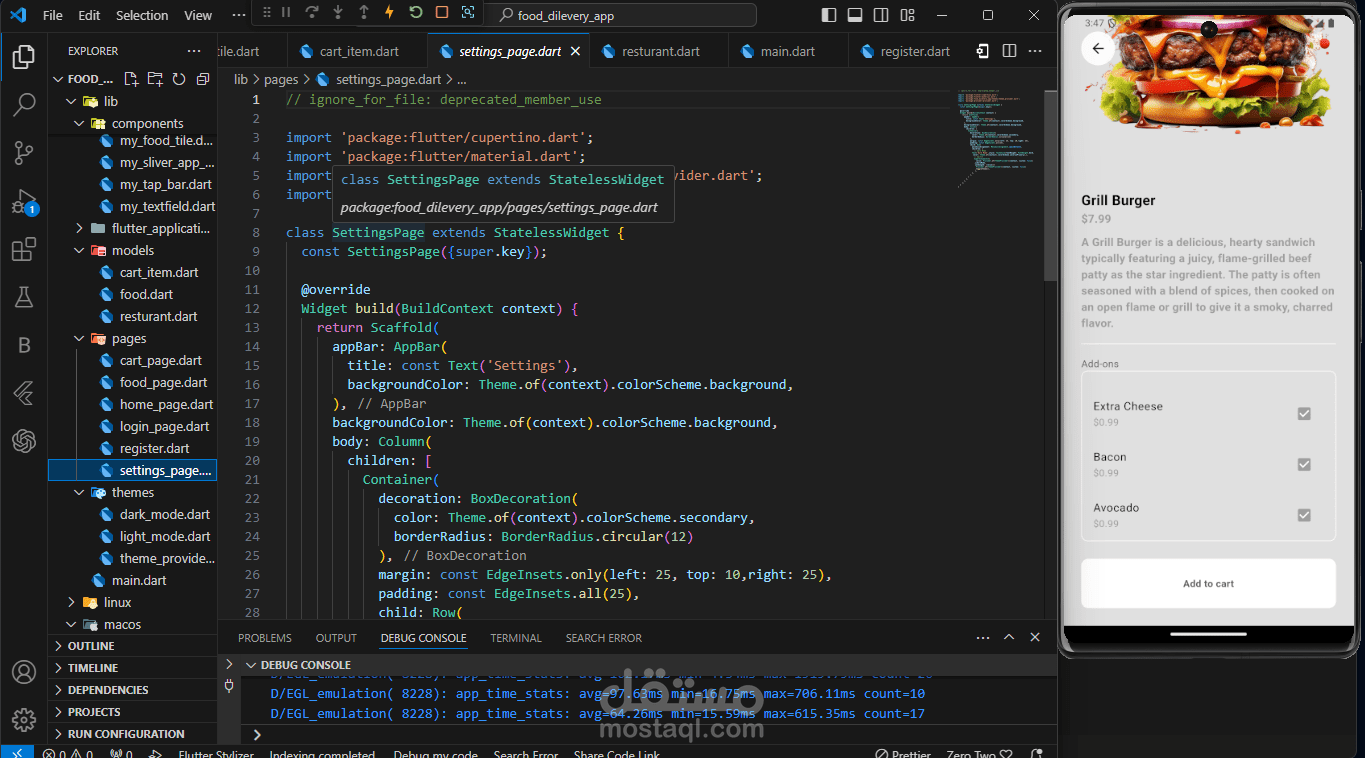This screenshot has width=1365, height=758.
Task: Expand the linux folder
Action: (71, 602)
